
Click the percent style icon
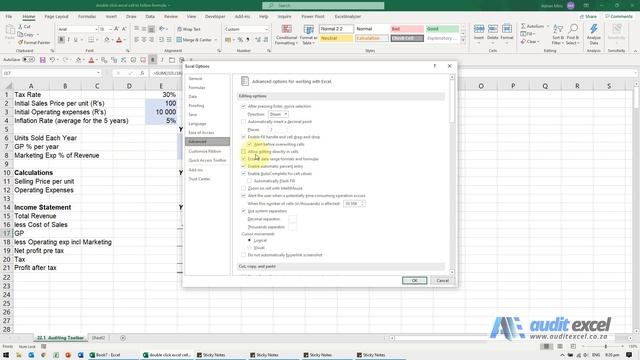click(x=240, y=40)
